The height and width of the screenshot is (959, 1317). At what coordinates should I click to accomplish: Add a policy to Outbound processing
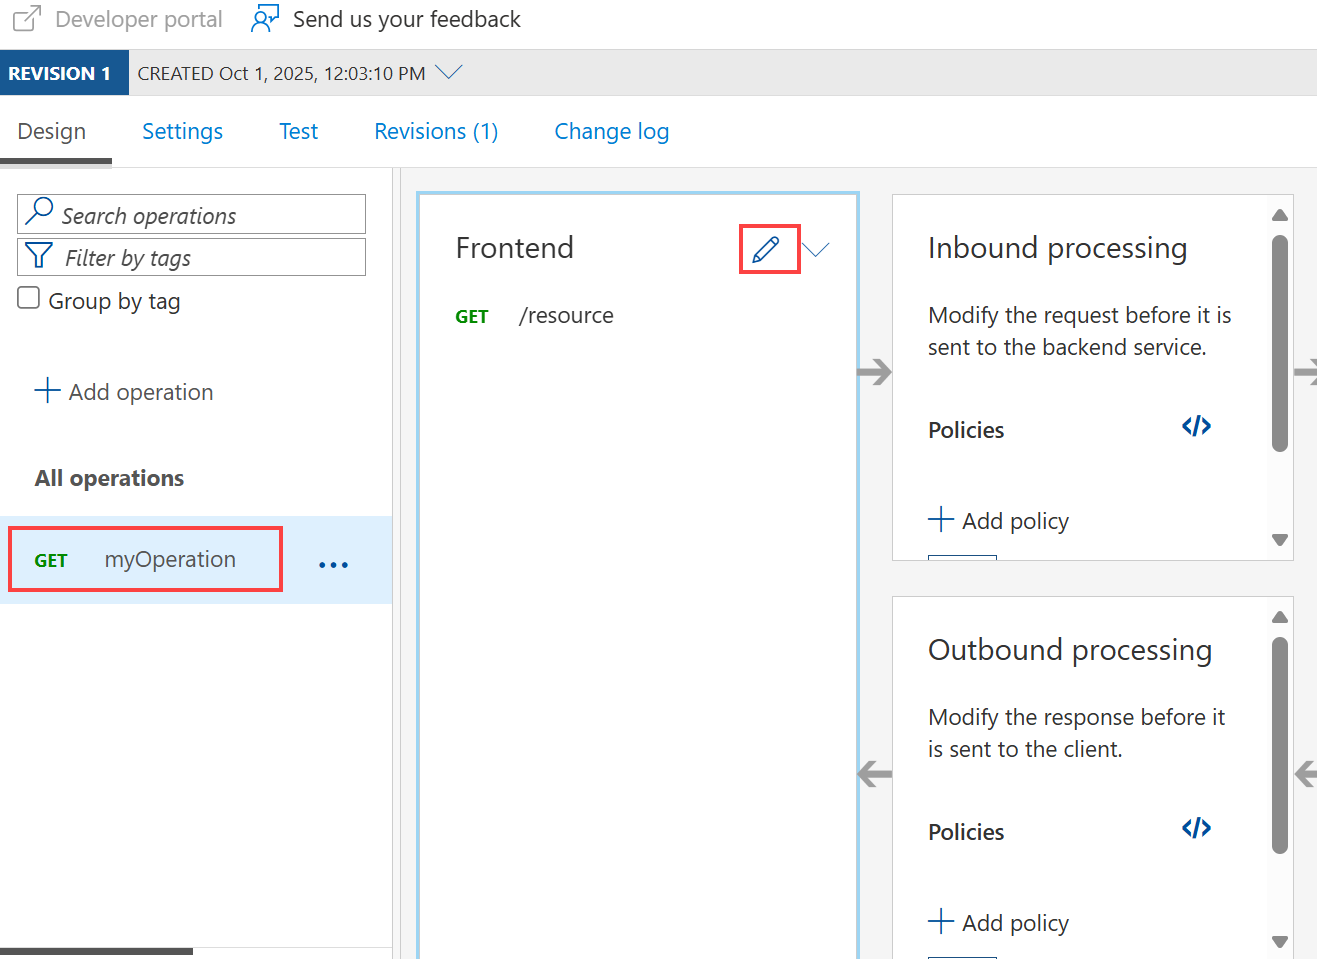click(x=999, y=922)
